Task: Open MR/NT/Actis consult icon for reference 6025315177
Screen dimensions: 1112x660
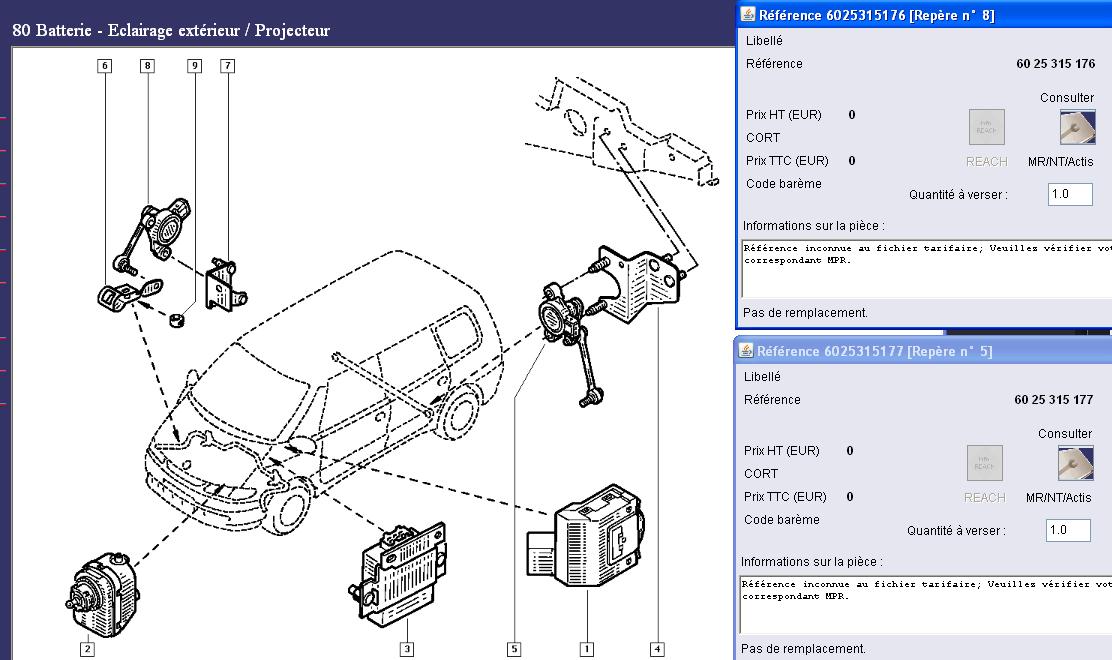Action: point(1075,463)
